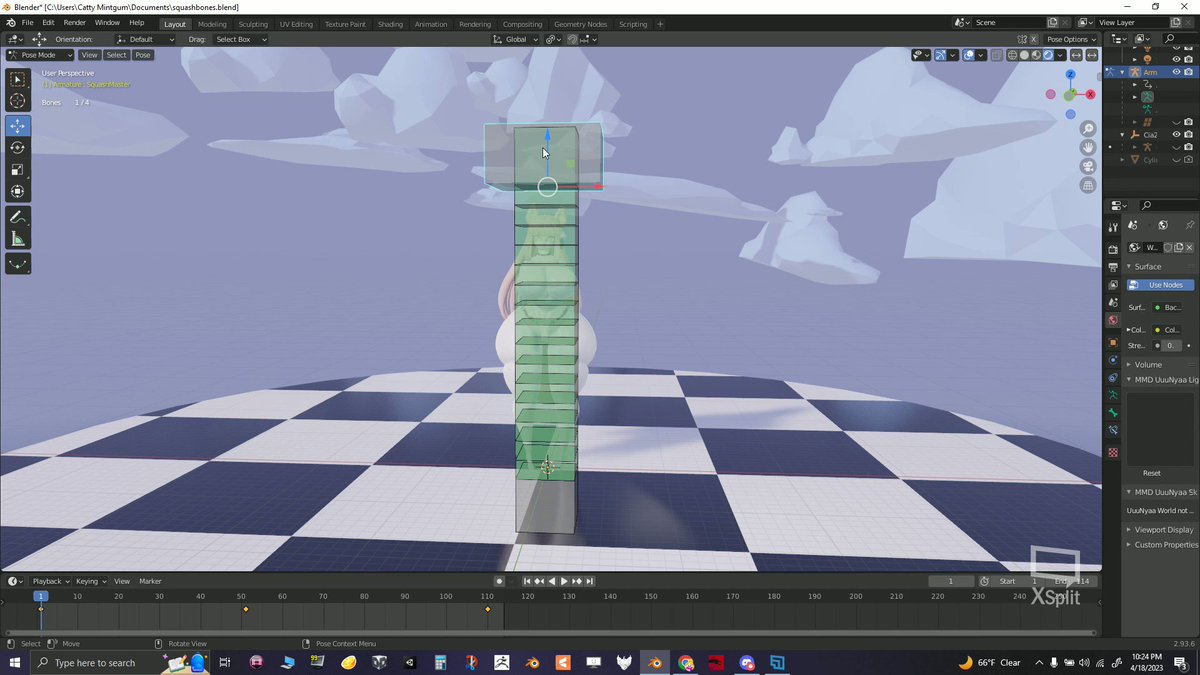
Task: Select the keyframe diamond at frame 110
Action: pos(487,609)
